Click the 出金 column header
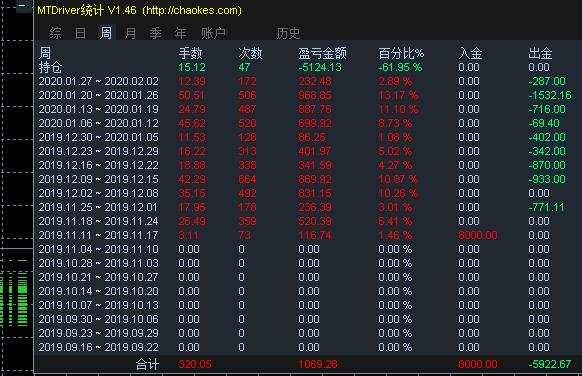This screenshot has width=582, height=376. coord(540,53)
